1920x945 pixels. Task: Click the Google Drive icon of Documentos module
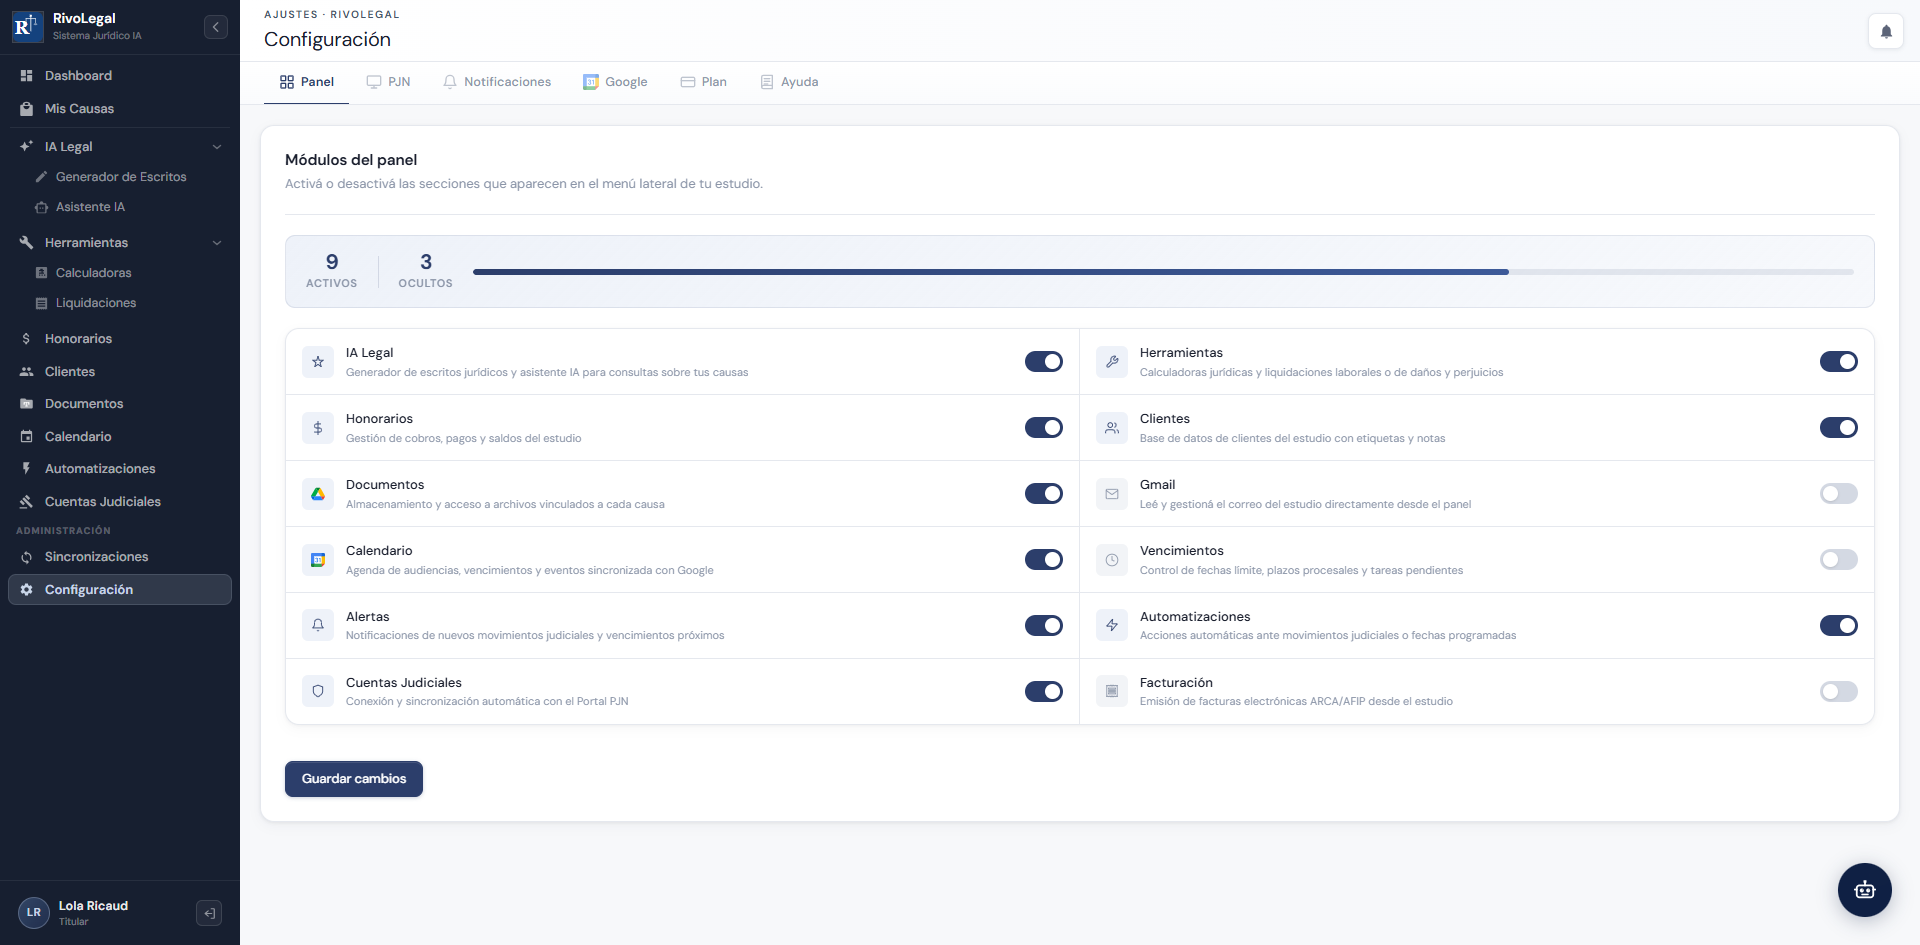pyautogui.click(x=318, y=494)
